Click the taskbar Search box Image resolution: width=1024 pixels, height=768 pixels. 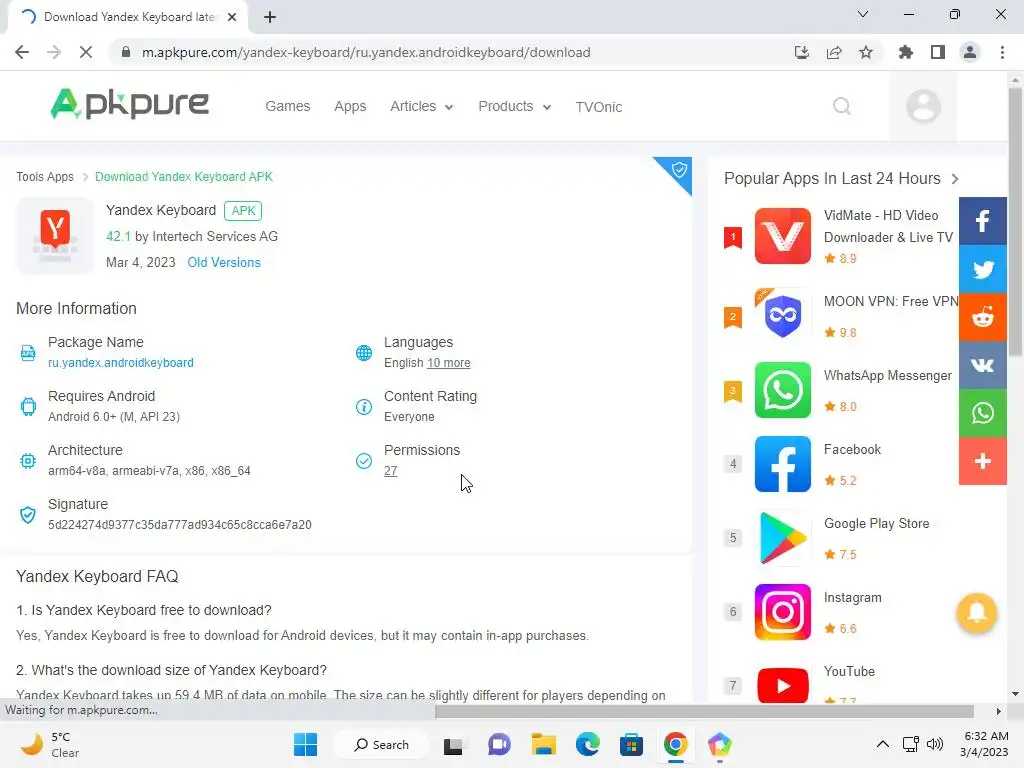[381, 744]
